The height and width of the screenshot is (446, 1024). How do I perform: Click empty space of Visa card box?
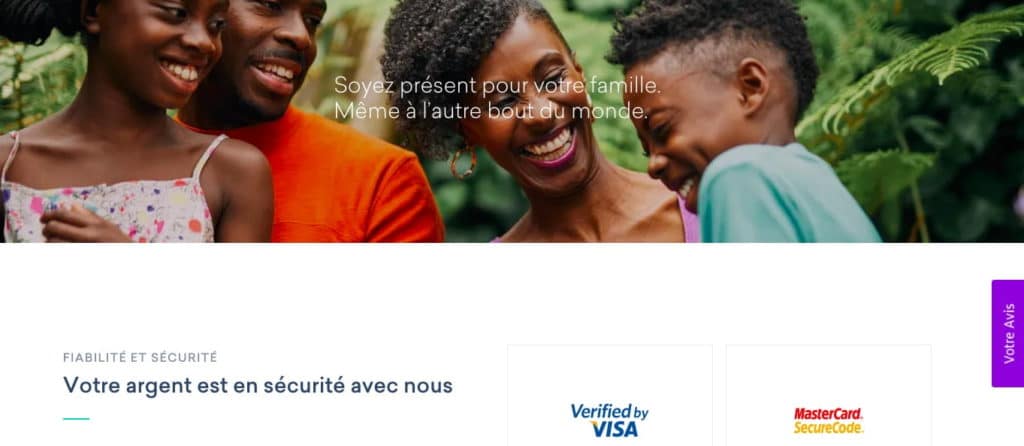tap(609, 372)
